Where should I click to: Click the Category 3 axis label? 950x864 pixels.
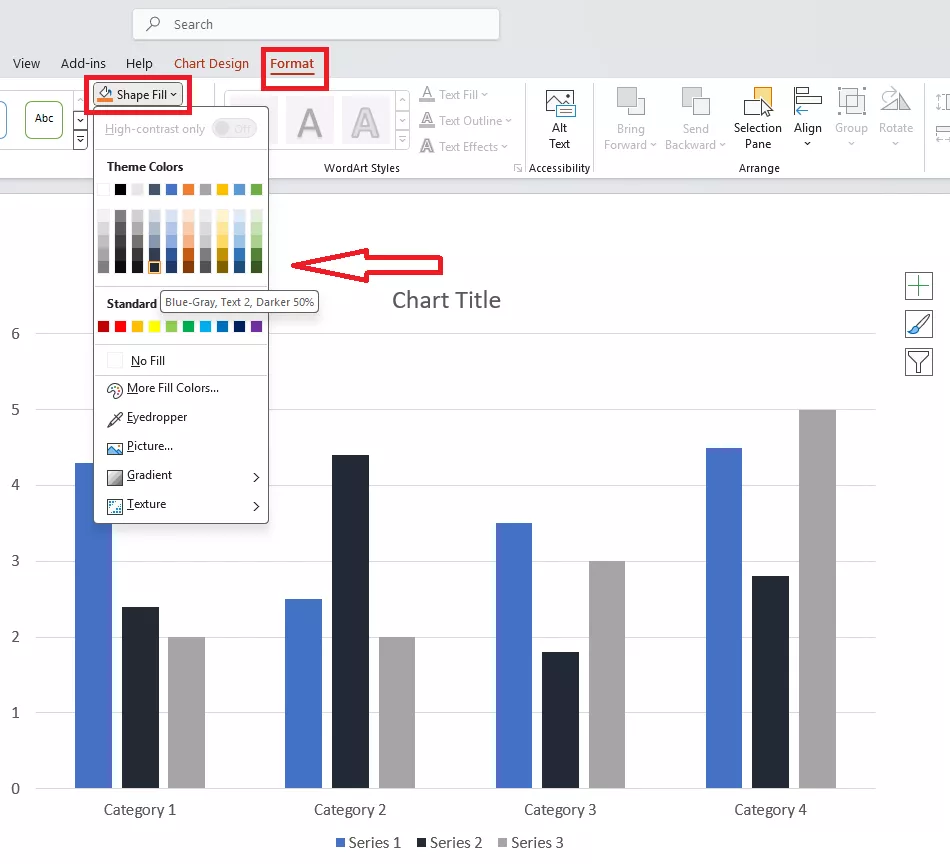pyautogui.click(x=560, y=810)
